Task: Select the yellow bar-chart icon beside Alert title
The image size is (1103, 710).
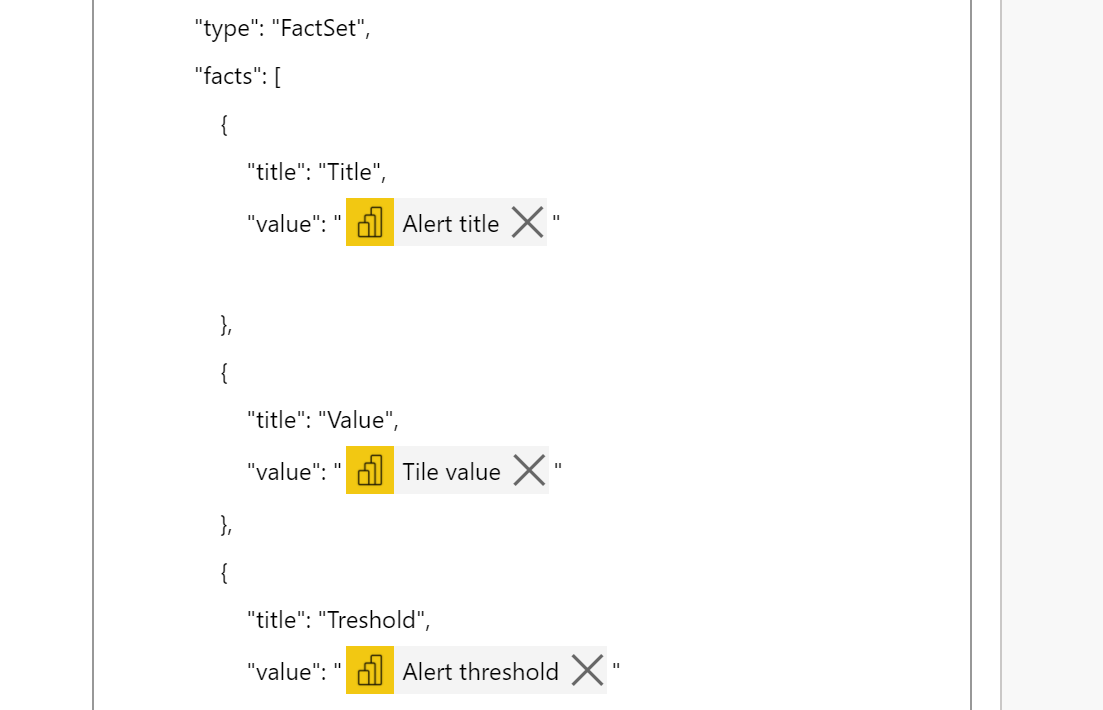Action: pos(370,223)
